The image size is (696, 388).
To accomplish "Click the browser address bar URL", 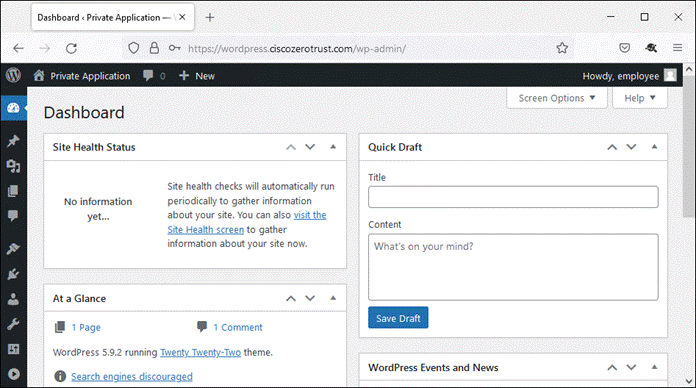I will click(x=297, y=48).
